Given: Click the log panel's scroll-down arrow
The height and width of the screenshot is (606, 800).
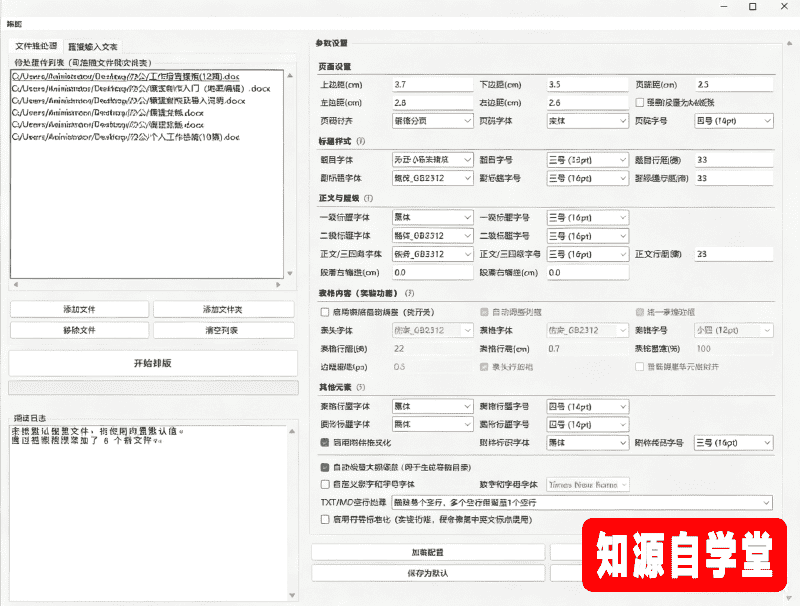Looking at the screenshot, I should click(292, 595).
